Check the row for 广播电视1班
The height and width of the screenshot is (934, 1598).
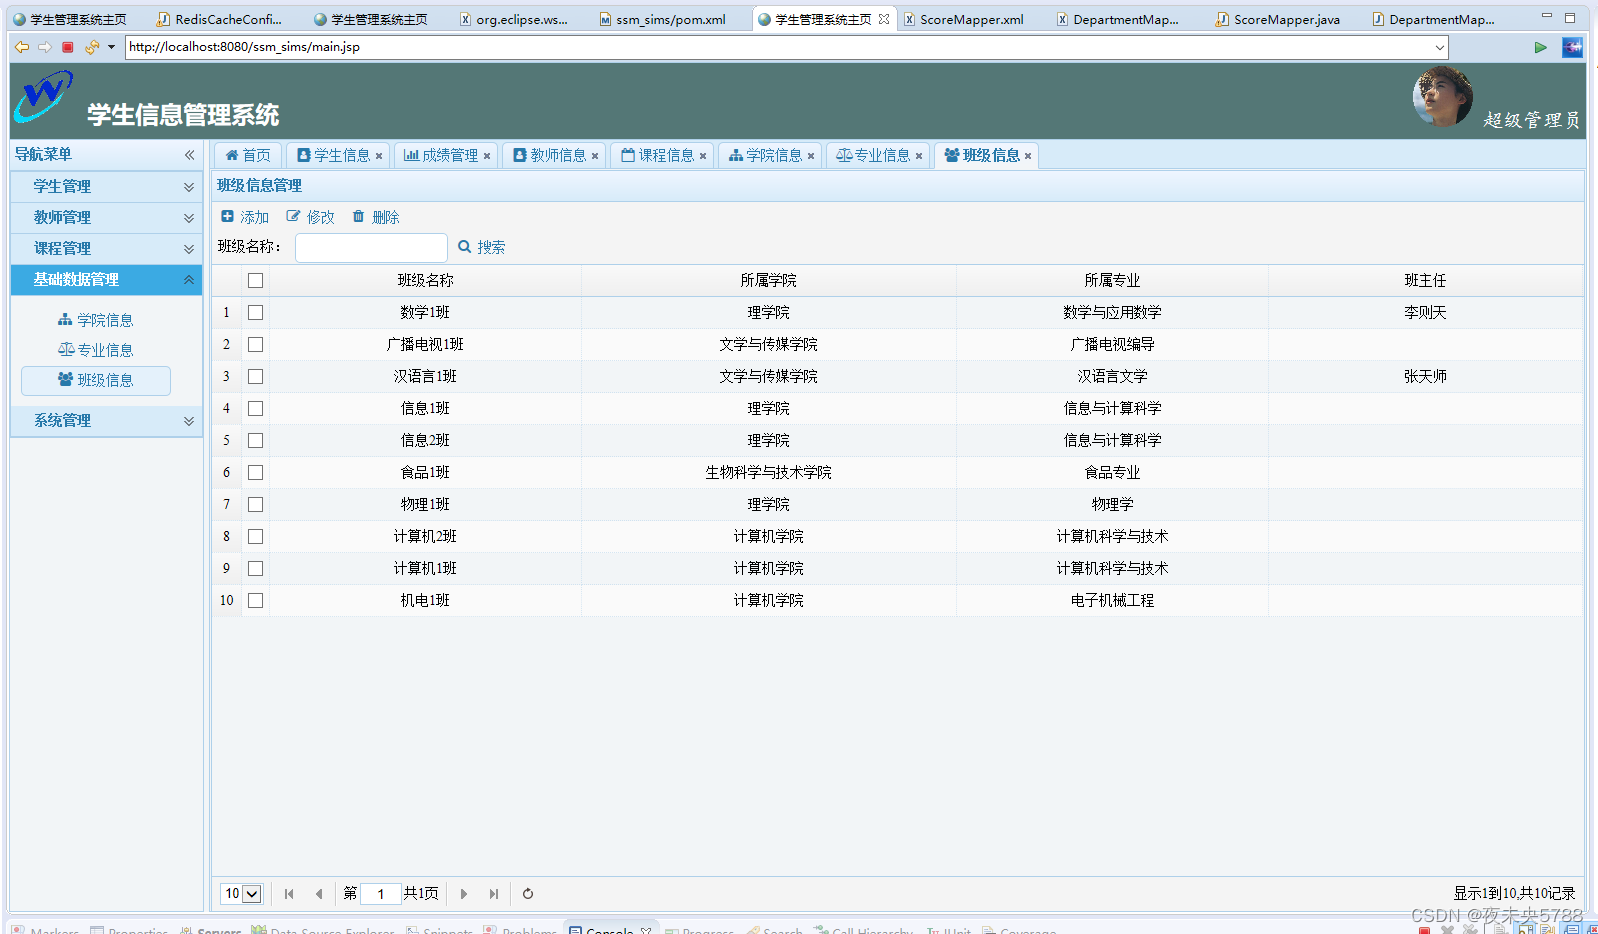point(255,345)
